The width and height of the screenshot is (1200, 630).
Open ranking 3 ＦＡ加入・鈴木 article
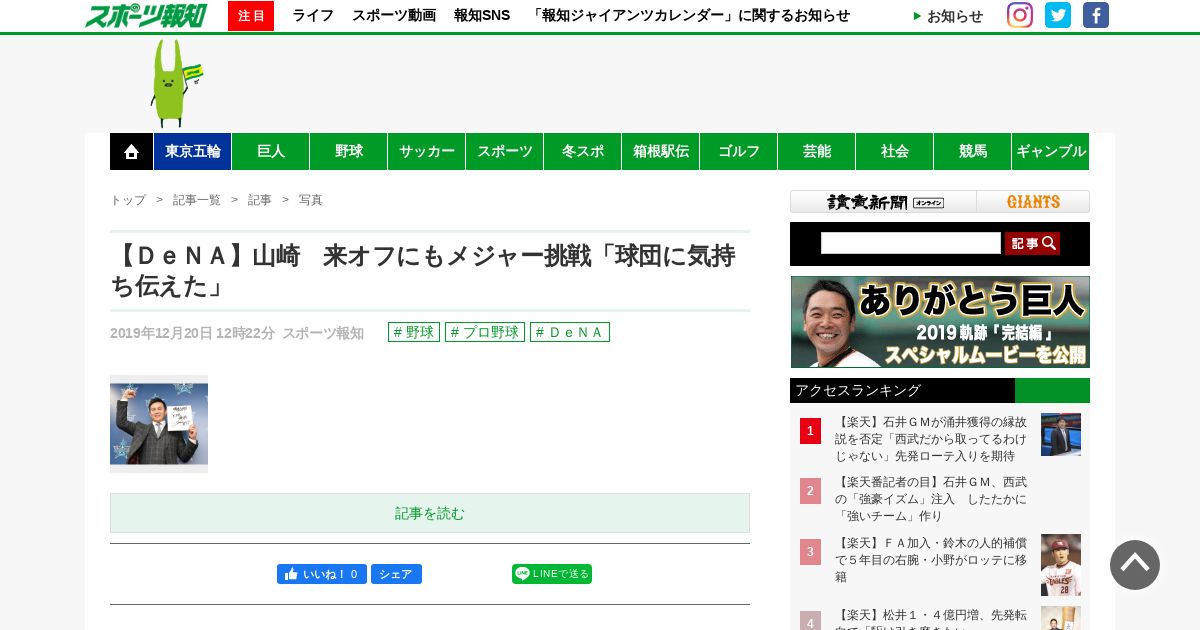coord(931,560)
